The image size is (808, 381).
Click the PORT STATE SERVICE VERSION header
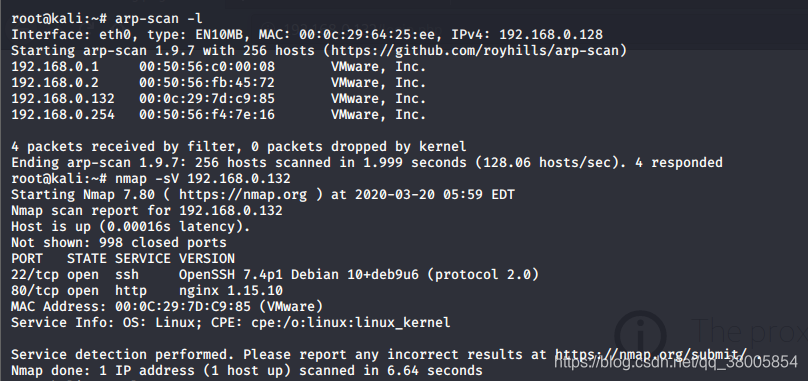(123, 259)
